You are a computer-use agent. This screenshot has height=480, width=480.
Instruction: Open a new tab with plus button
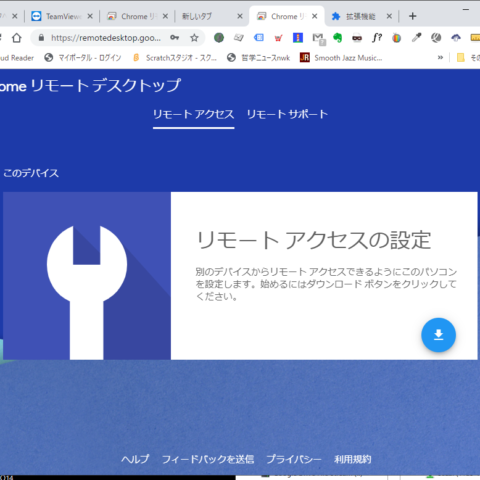pyautogui.click(x=413, y=16)
